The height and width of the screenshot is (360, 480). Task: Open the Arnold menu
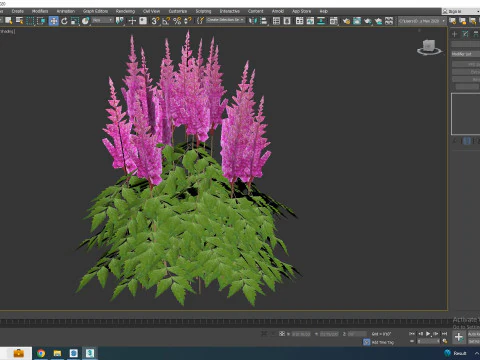coord(278,11)
